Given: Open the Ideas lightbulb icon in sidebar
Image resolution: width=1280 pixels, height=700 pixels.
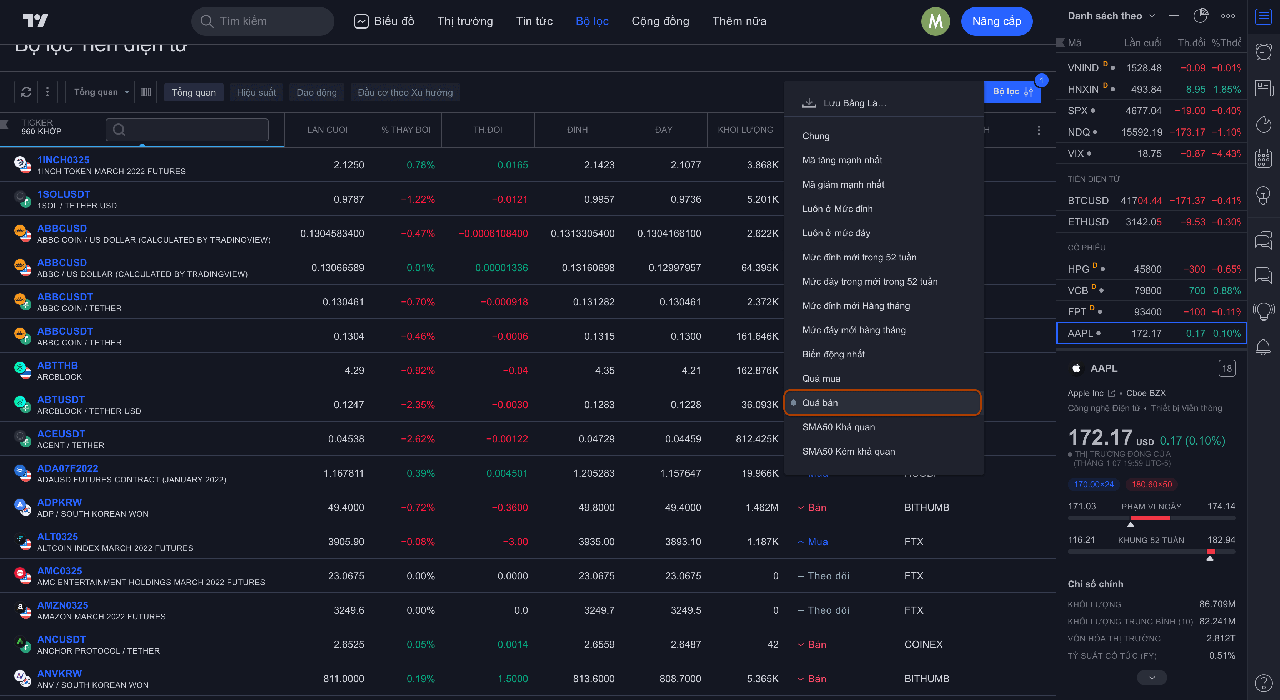Looking at the screenshot, I should pos(1264,194).
